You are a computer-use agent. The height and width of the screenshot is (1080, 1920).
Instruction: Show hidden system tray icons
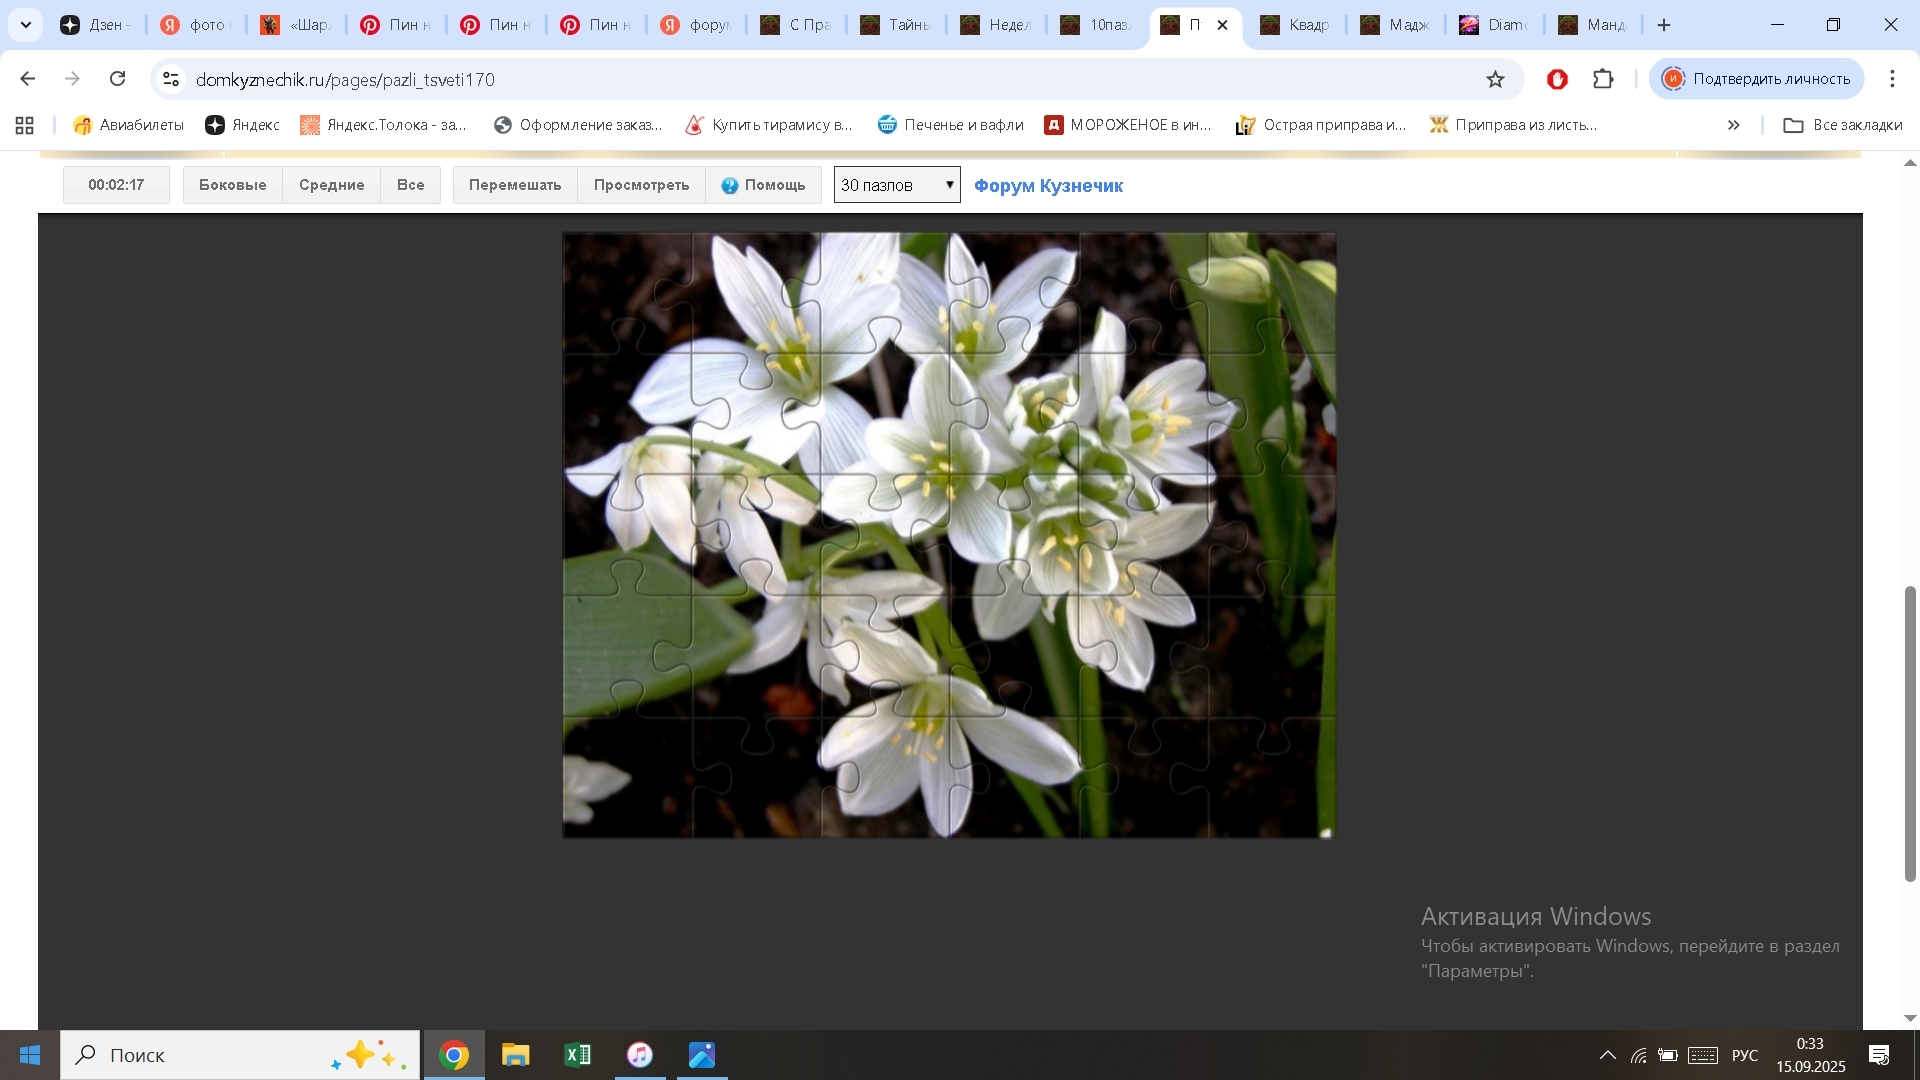[x=1607, y=1055]
